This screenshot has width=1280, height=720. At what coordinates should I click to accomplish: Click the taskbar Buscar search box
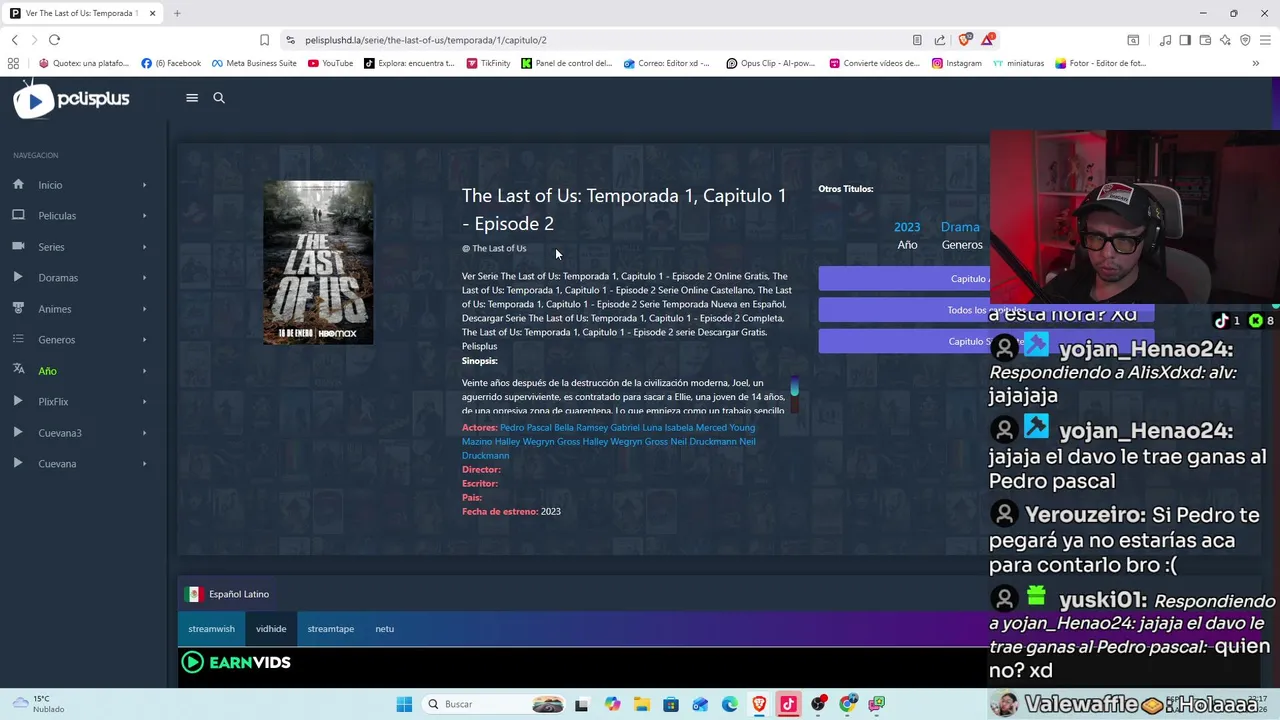click(494, 704)
